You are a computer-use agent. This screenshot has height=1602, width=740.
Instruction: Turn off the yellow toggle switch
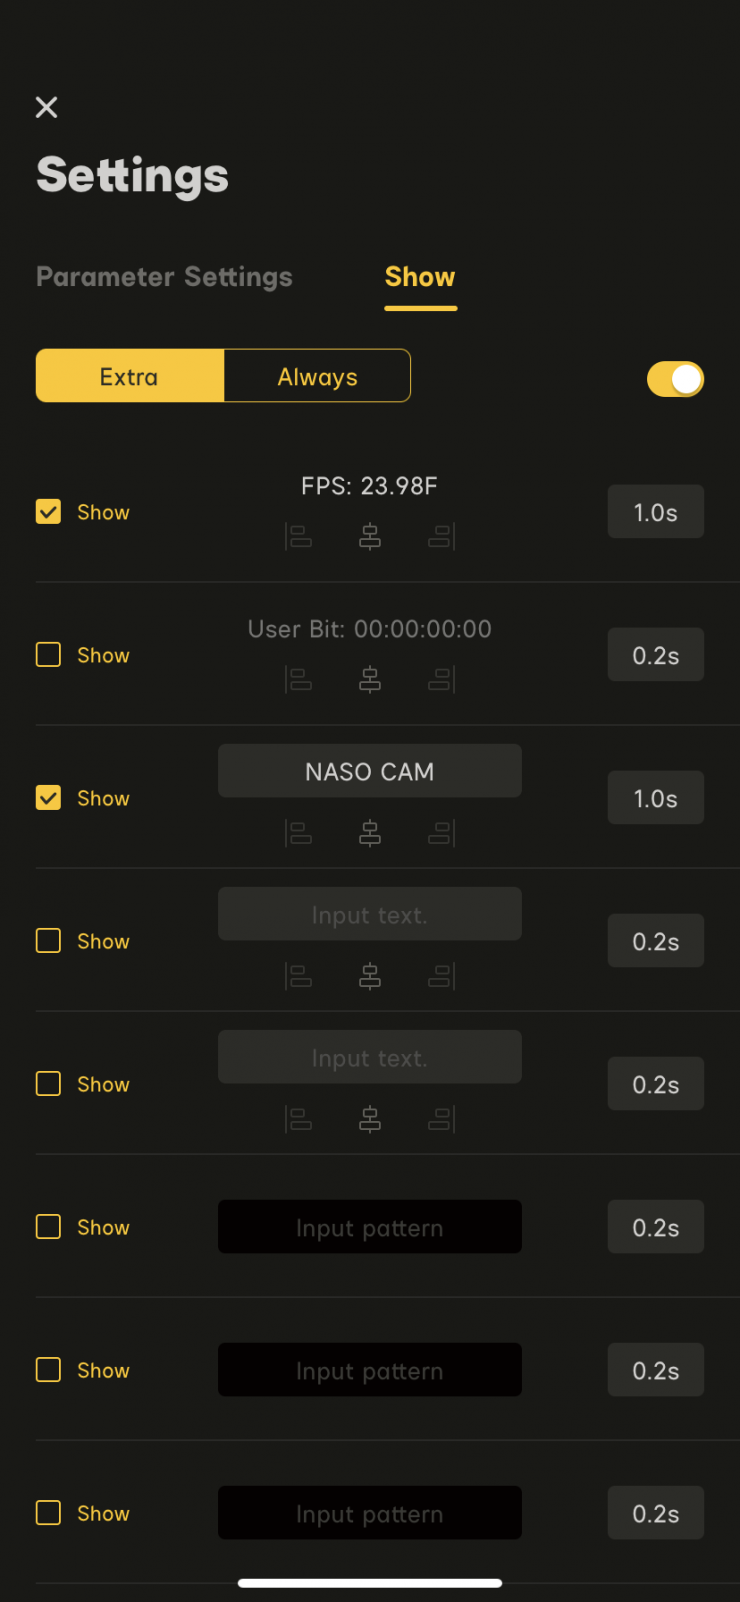(675, 379)
